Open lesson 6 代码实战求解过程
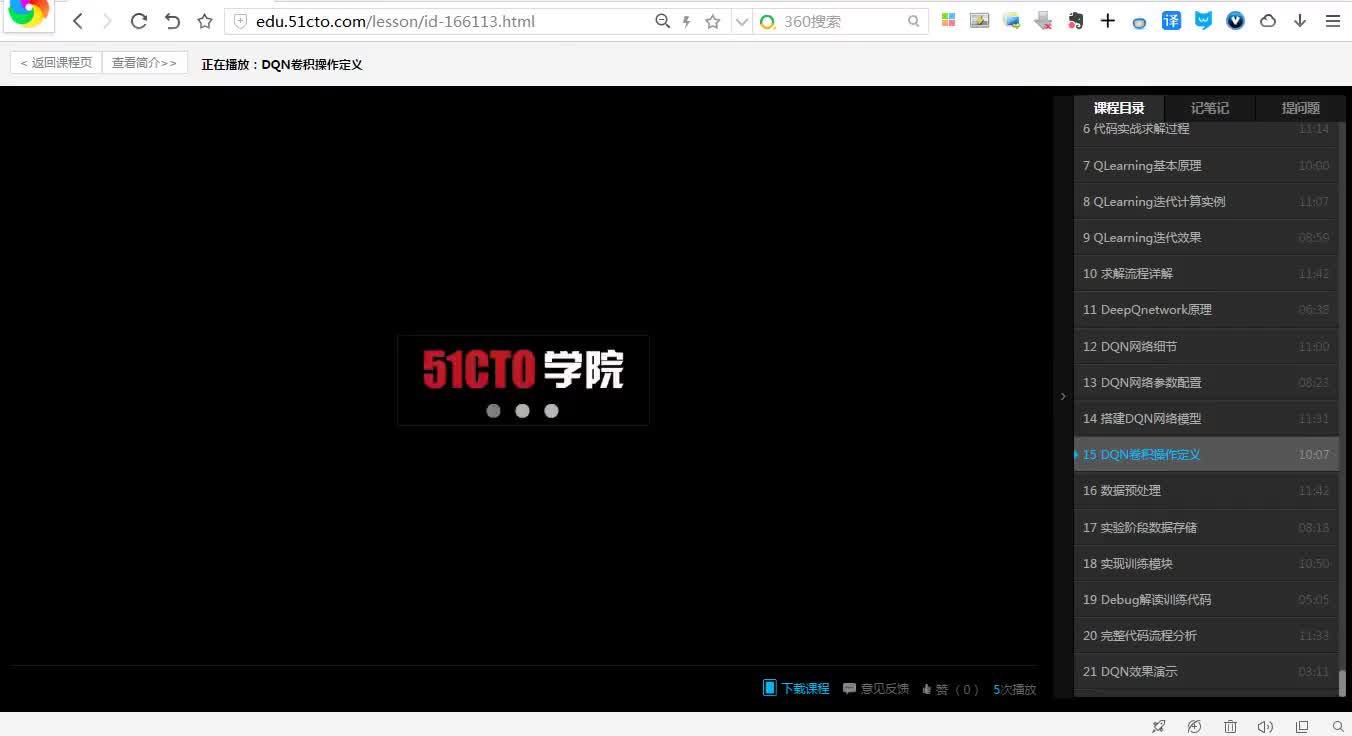Screen dimensions: 1352x736 pos(1206,129)
